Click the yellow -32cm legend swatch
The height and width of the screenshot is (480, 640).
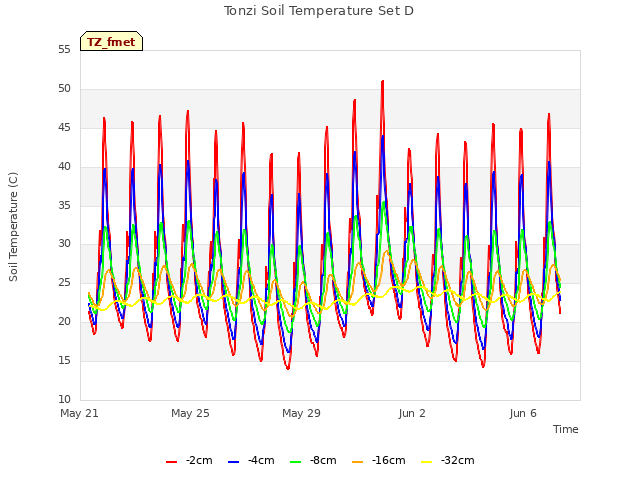coord(426,462)
